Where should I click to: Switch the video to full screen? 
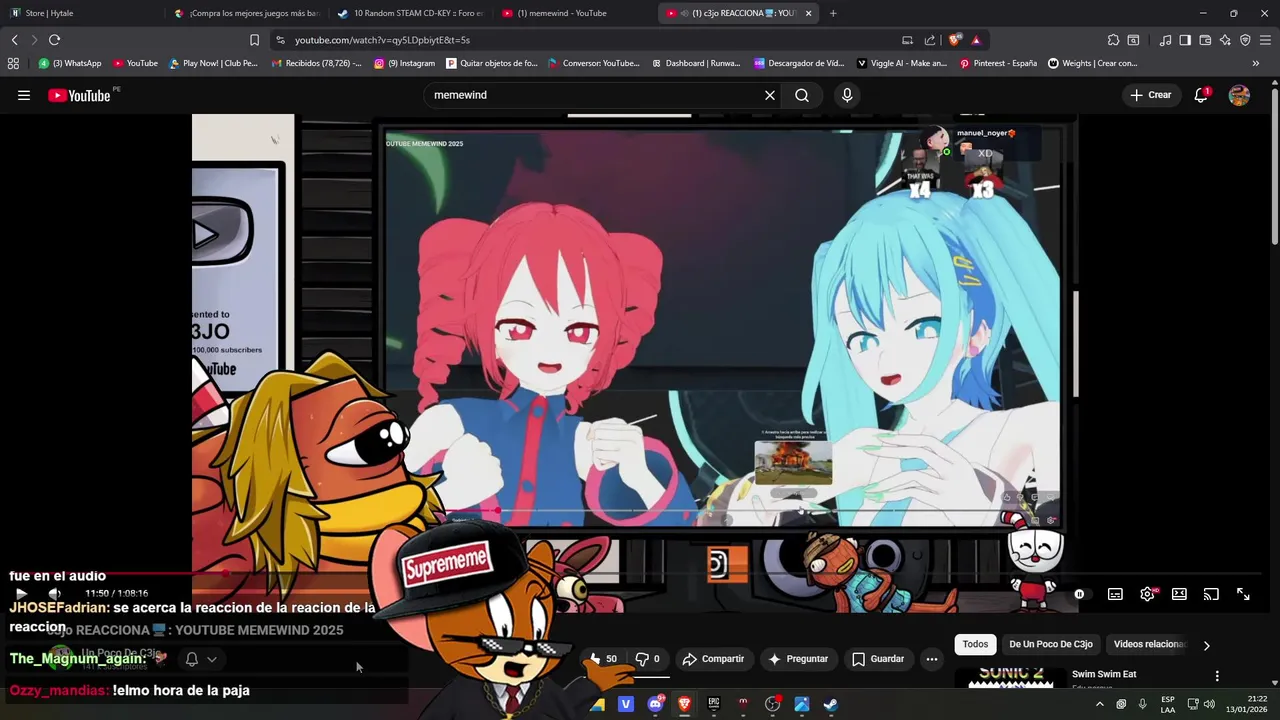coord(1243,594)
